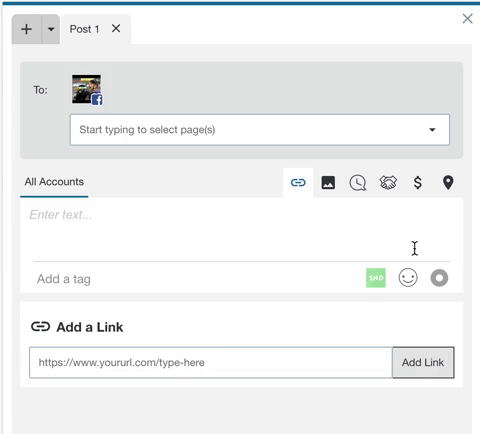
Task: Click the green SND icon
Action: click(x=376, y=278)
